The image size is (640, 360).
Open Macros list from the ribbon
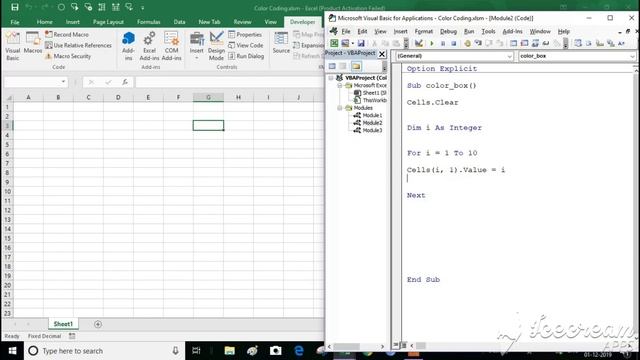33,43
